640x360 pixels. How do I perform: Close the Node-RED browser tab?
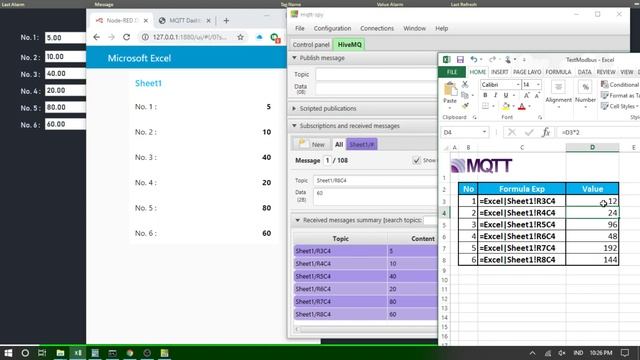[146, 20]
